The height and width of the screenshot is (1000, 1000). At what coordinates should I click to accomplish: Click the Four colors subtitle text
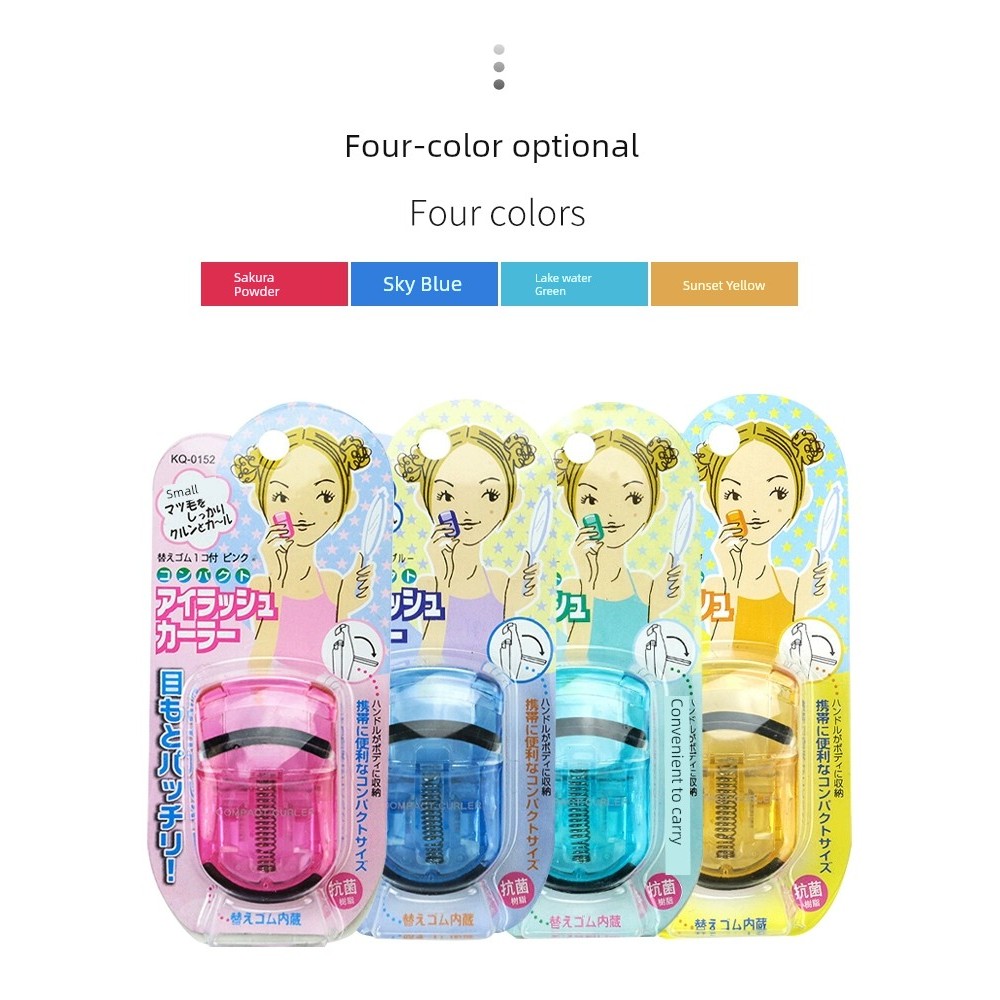point(497,213)
